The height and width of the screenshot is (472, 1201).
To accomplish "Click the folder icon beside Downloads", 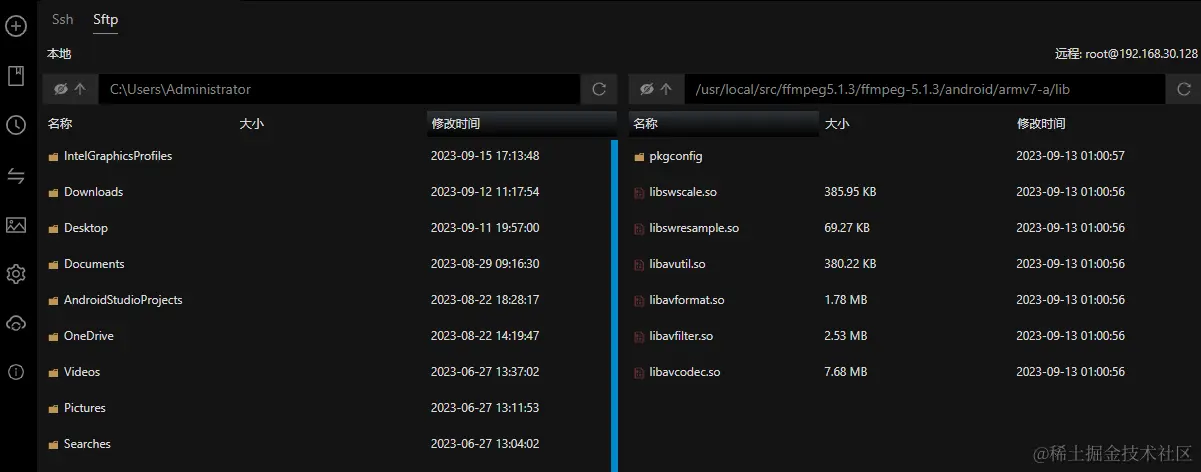I will coord(53,193).
